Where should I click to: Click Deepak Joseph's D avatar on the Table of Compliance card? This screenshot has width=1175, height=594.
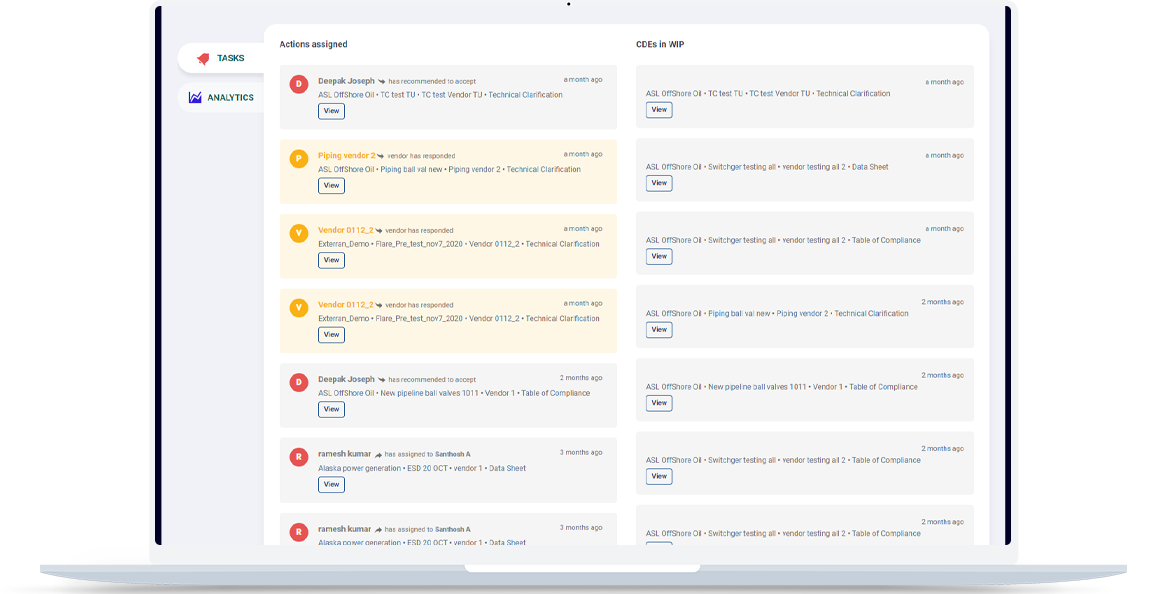(298, 383)
